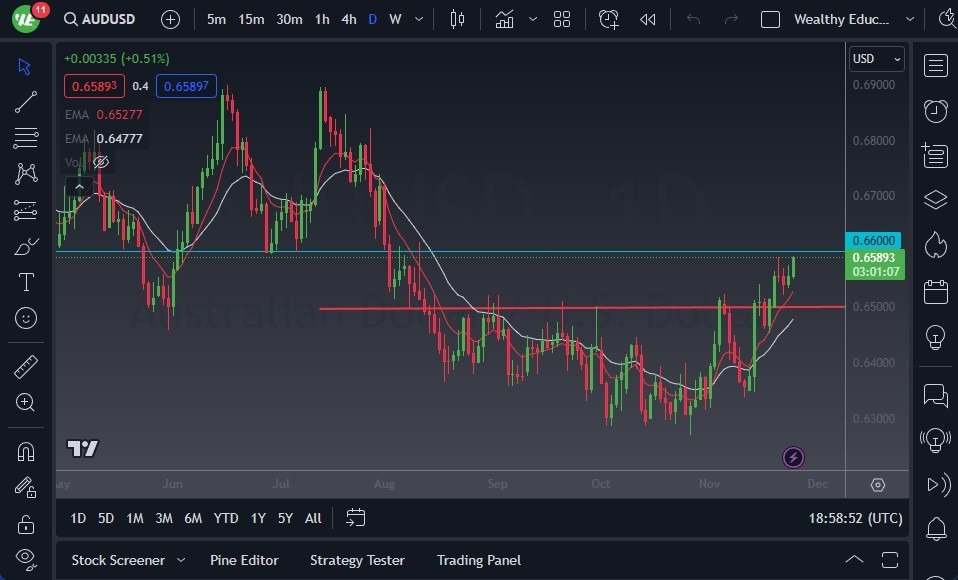This screenshot has height=580, width=958.
Task: Hide all drawings on the chart
Action: (x=25, y=558)
